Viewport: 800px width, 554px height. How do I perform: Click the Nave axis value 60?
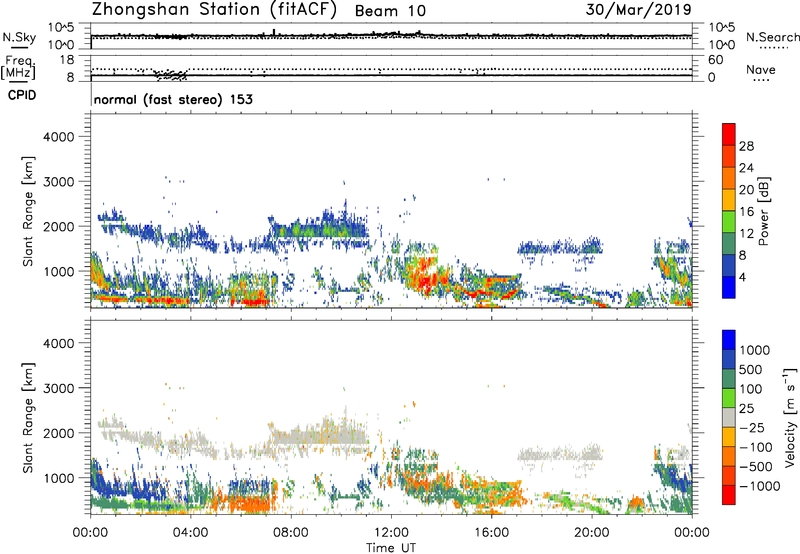click(715, 60)
